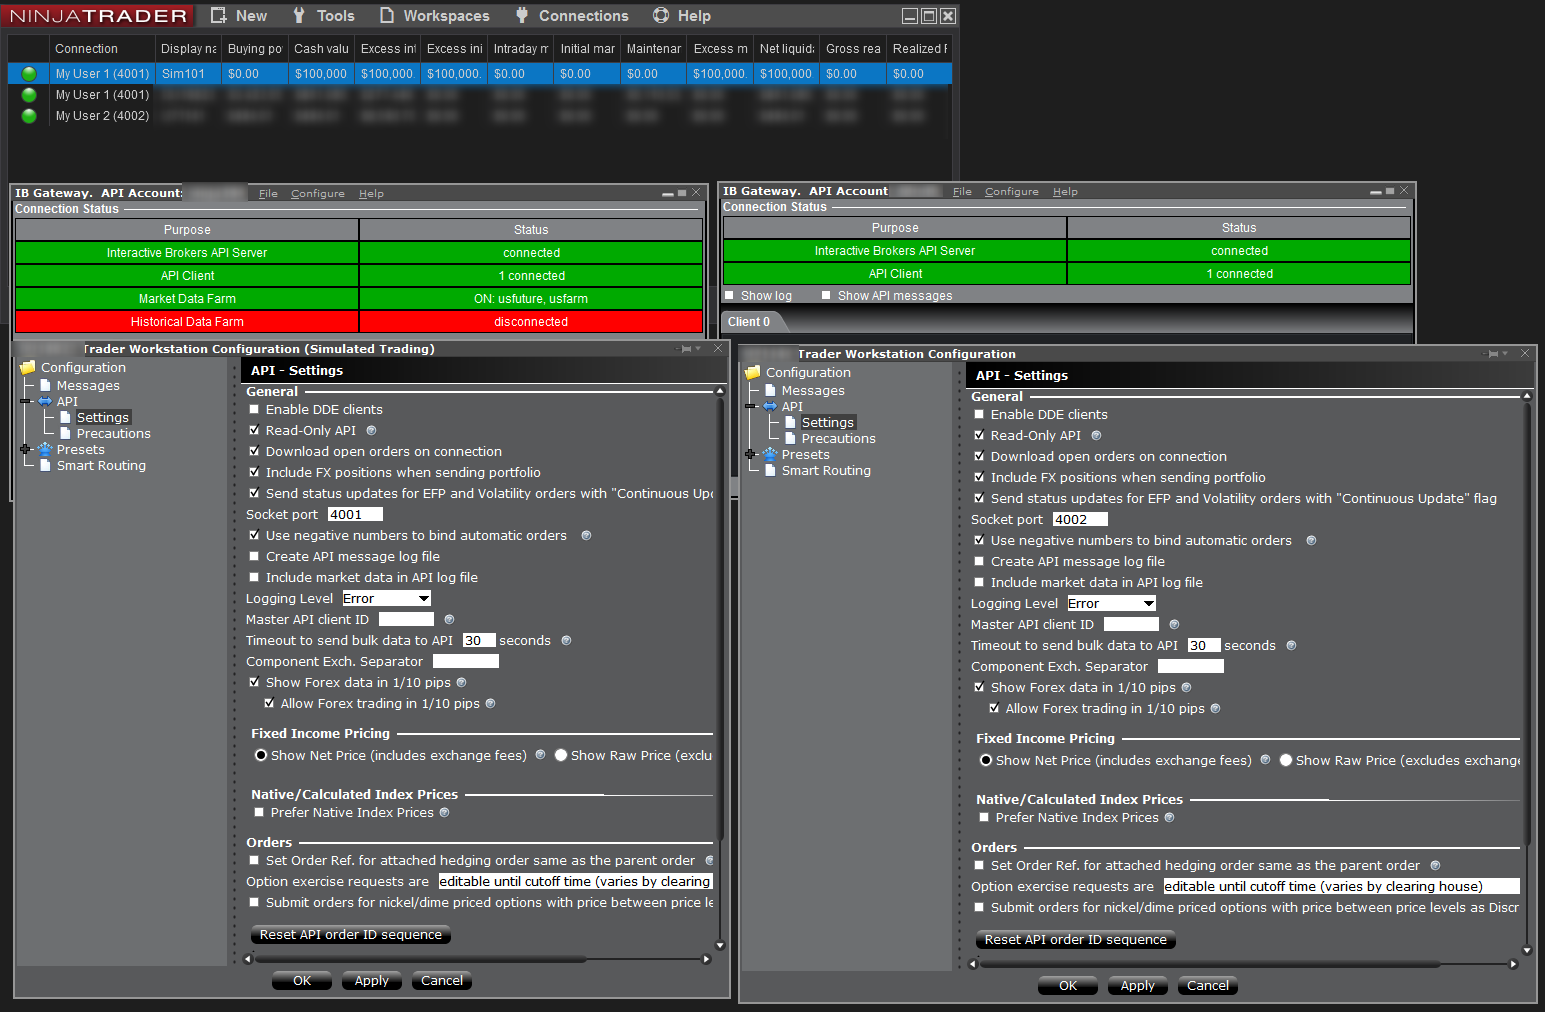Click Reset API order ID sequence, port 4002 window
1545x1012 pixels.
1076,940
